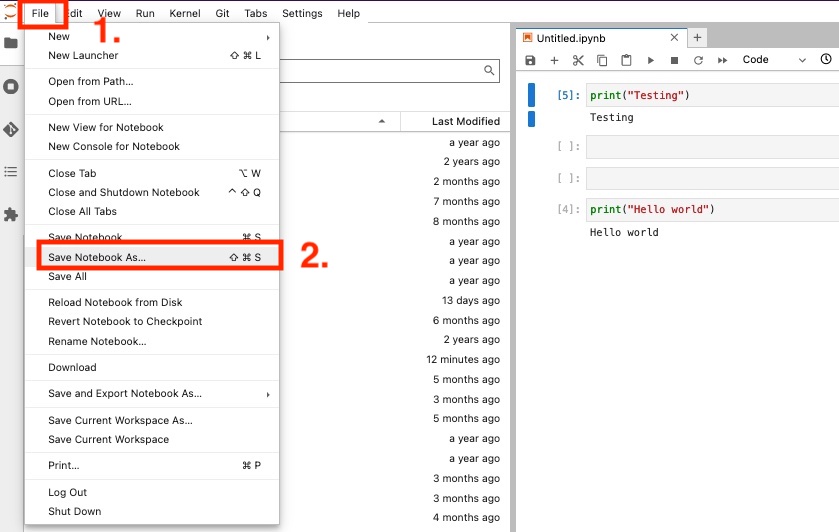Open the Help menu
Viewport: 839px width, 532px height.
[x=348, y=13]
